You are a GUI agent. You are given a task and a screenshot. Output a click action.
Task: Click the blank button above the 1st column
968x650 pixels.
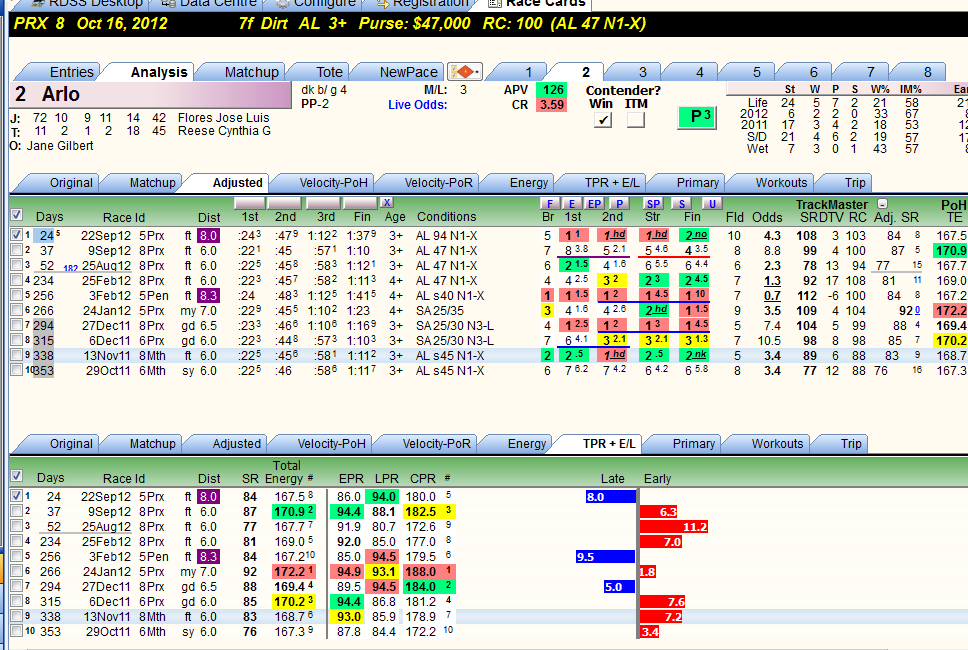click(250, 203)
